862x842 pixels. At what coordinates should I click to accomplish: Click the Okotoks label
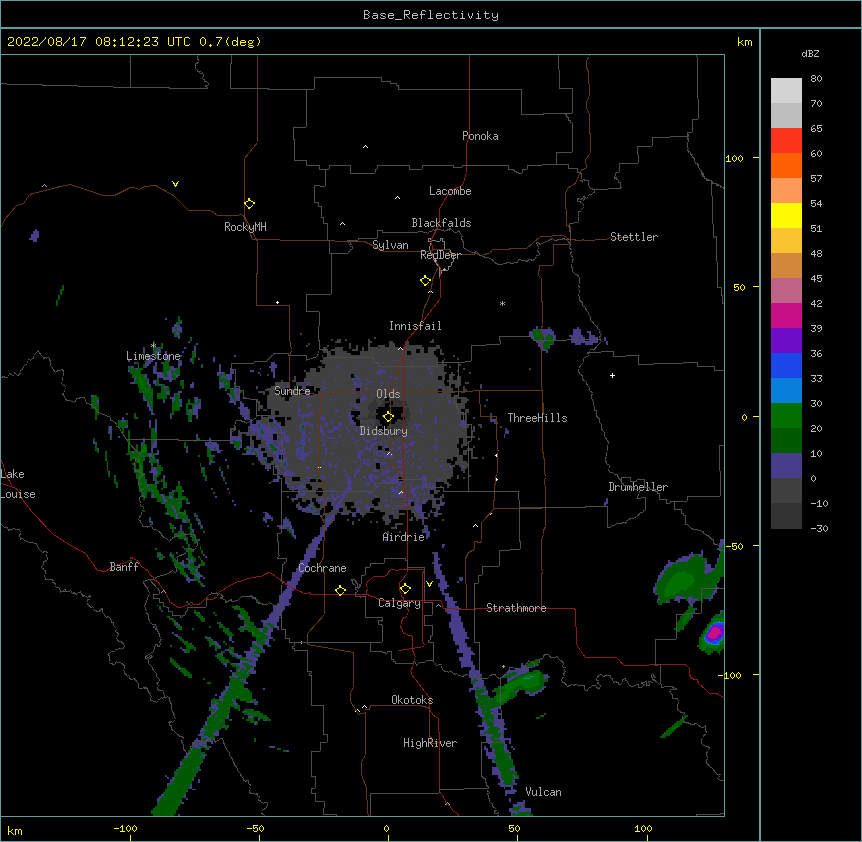[412, 700]
